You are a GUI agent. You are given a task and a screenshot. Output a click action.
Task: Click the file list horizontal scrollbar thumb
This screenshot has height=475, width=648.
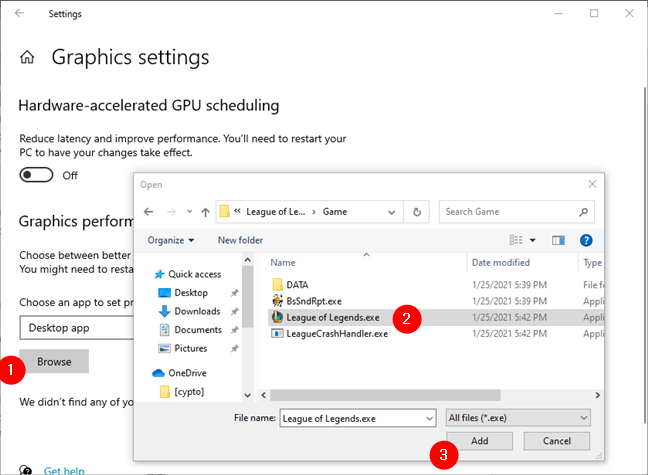click(x=385, y=395)
